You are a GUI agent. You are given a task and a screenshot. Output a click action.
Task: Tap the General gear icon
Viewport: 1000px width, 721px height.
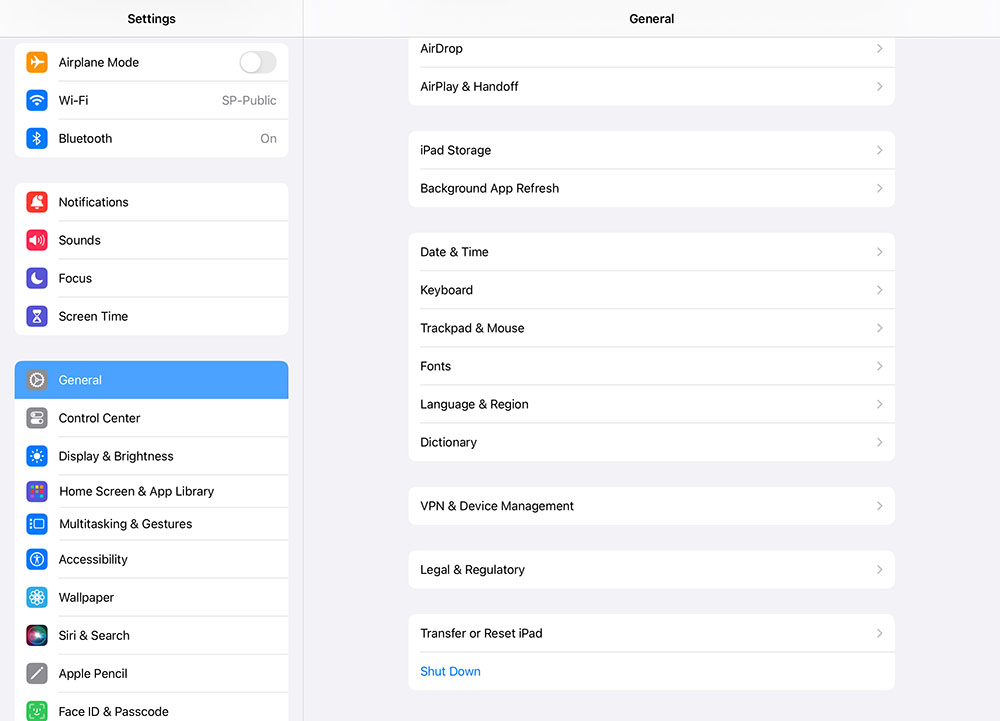(37, 380)
